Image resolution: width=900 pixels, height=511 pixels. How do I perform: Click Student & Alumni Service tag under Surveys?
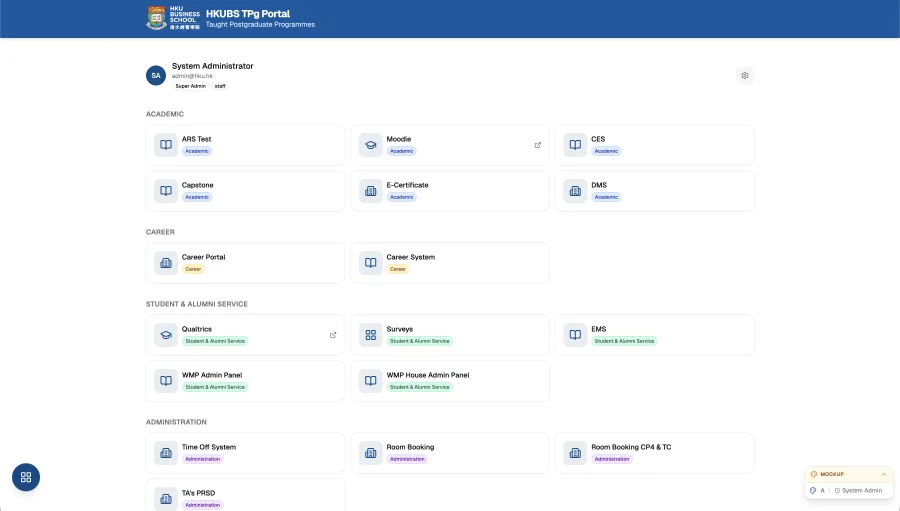point(420,341)
